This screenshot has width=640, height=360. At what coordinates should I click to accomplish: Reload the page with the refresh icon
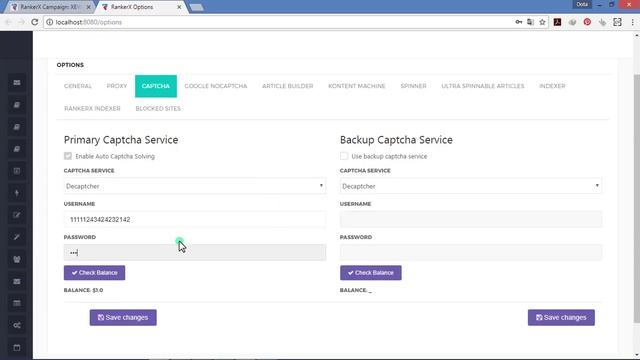click(35, 22)
